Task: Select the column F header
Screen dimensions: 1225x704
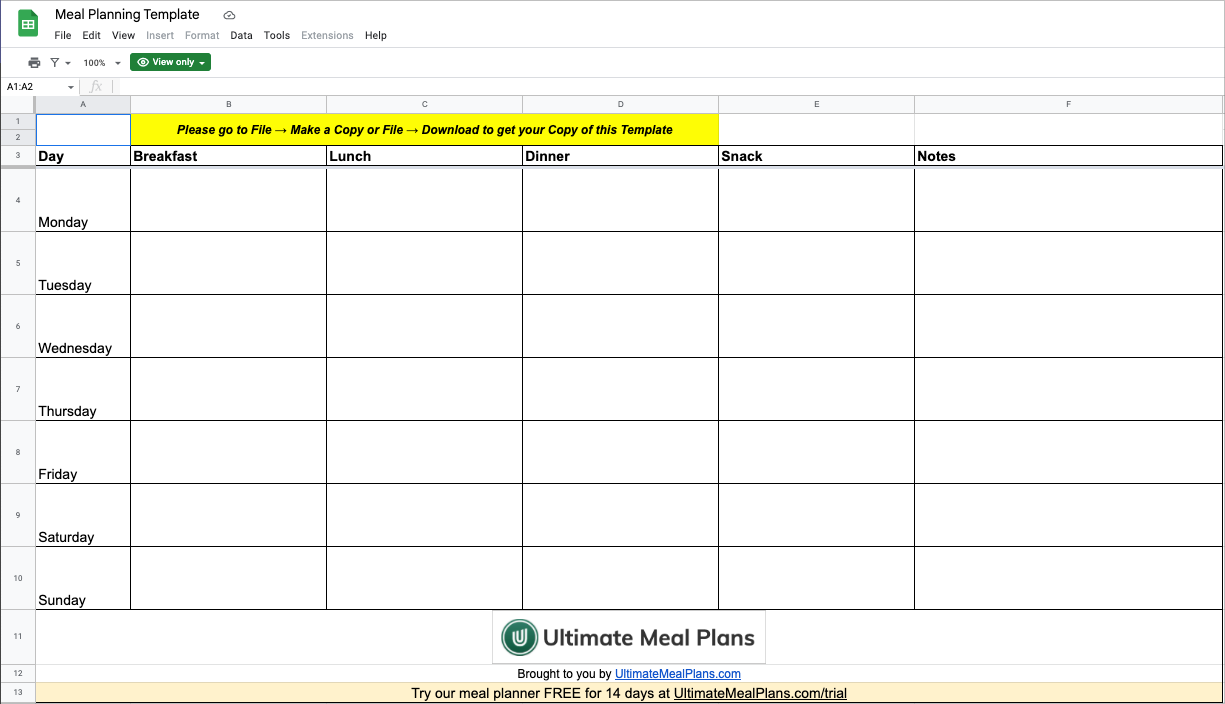Action: (x=1068, y=105)
